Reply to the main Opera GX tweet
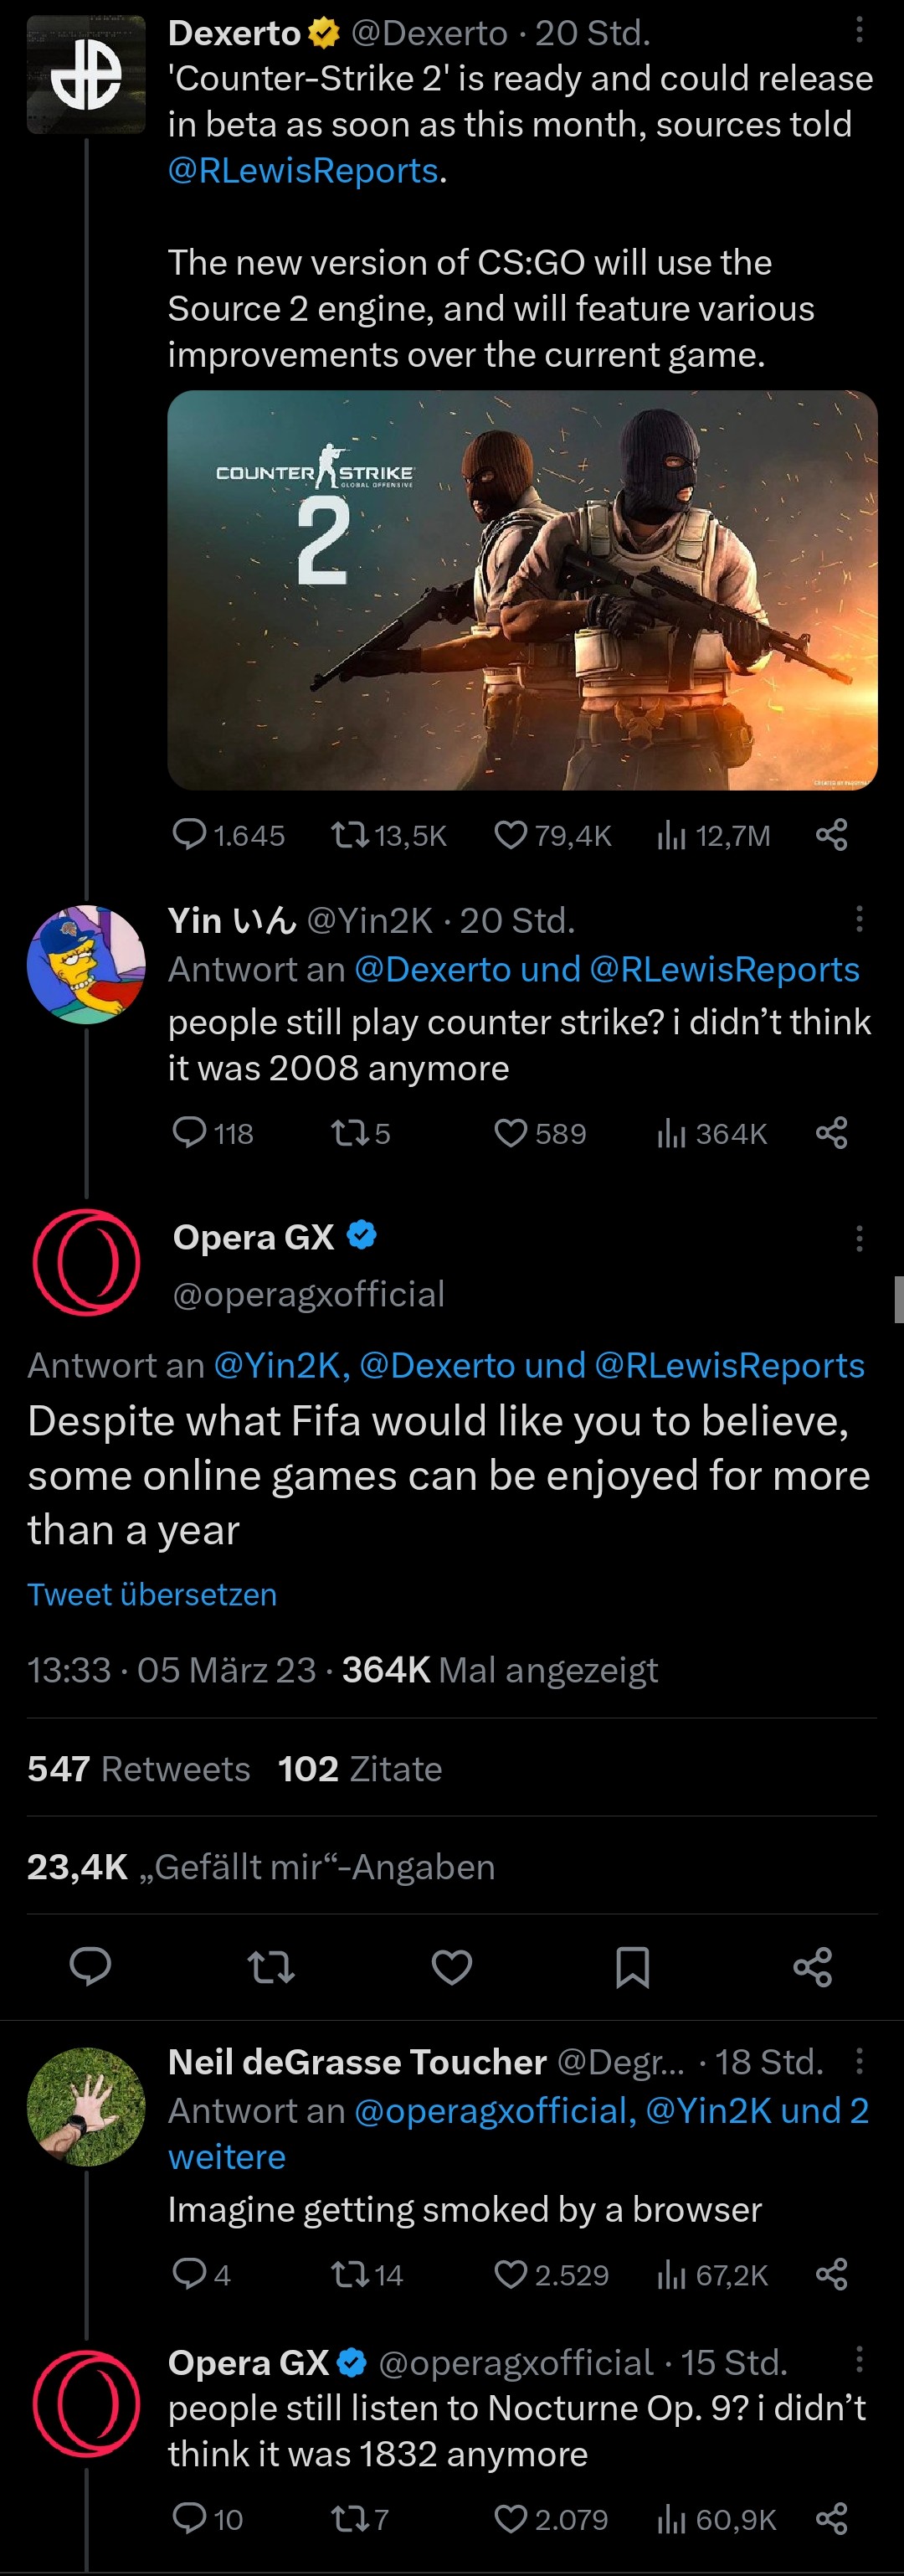Viewport: 904px width, 2576px height. pos(90,1966)
